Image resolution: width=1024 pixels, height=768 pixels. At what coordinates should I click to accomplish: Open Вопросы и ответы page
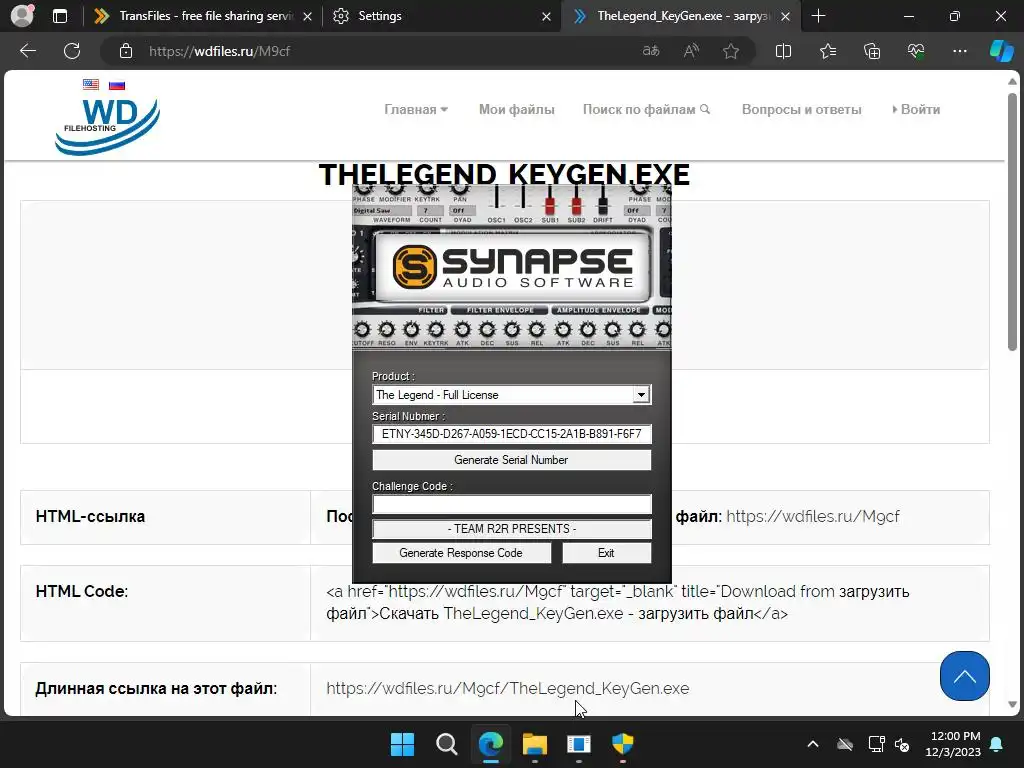click(801, 110)
